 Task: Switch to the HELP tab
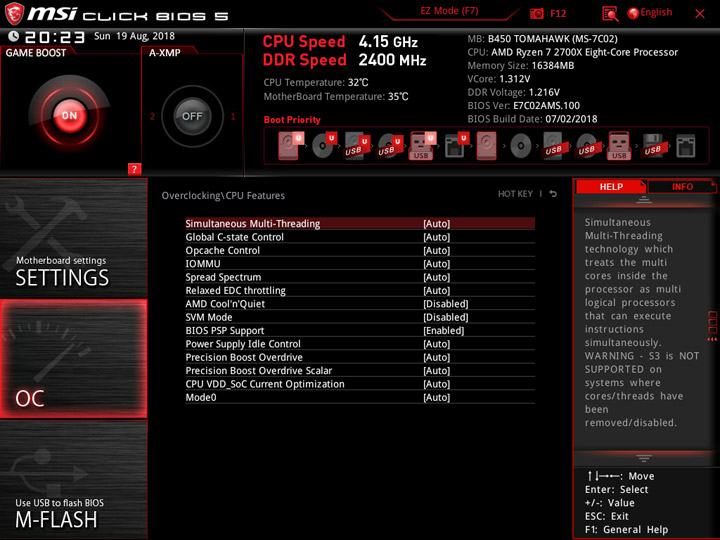(611, 186)
